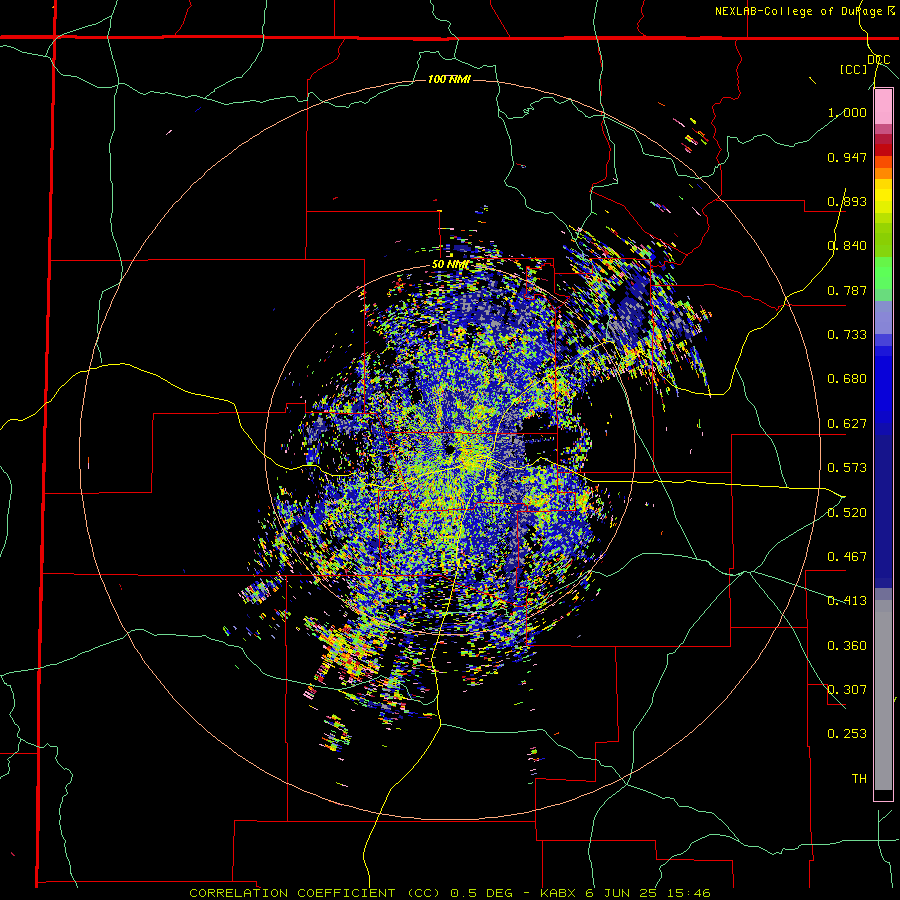The image size is (900, 900).
Task: Click the NEXLAB-College of DuPage header text
Action: tap(798, 11)
